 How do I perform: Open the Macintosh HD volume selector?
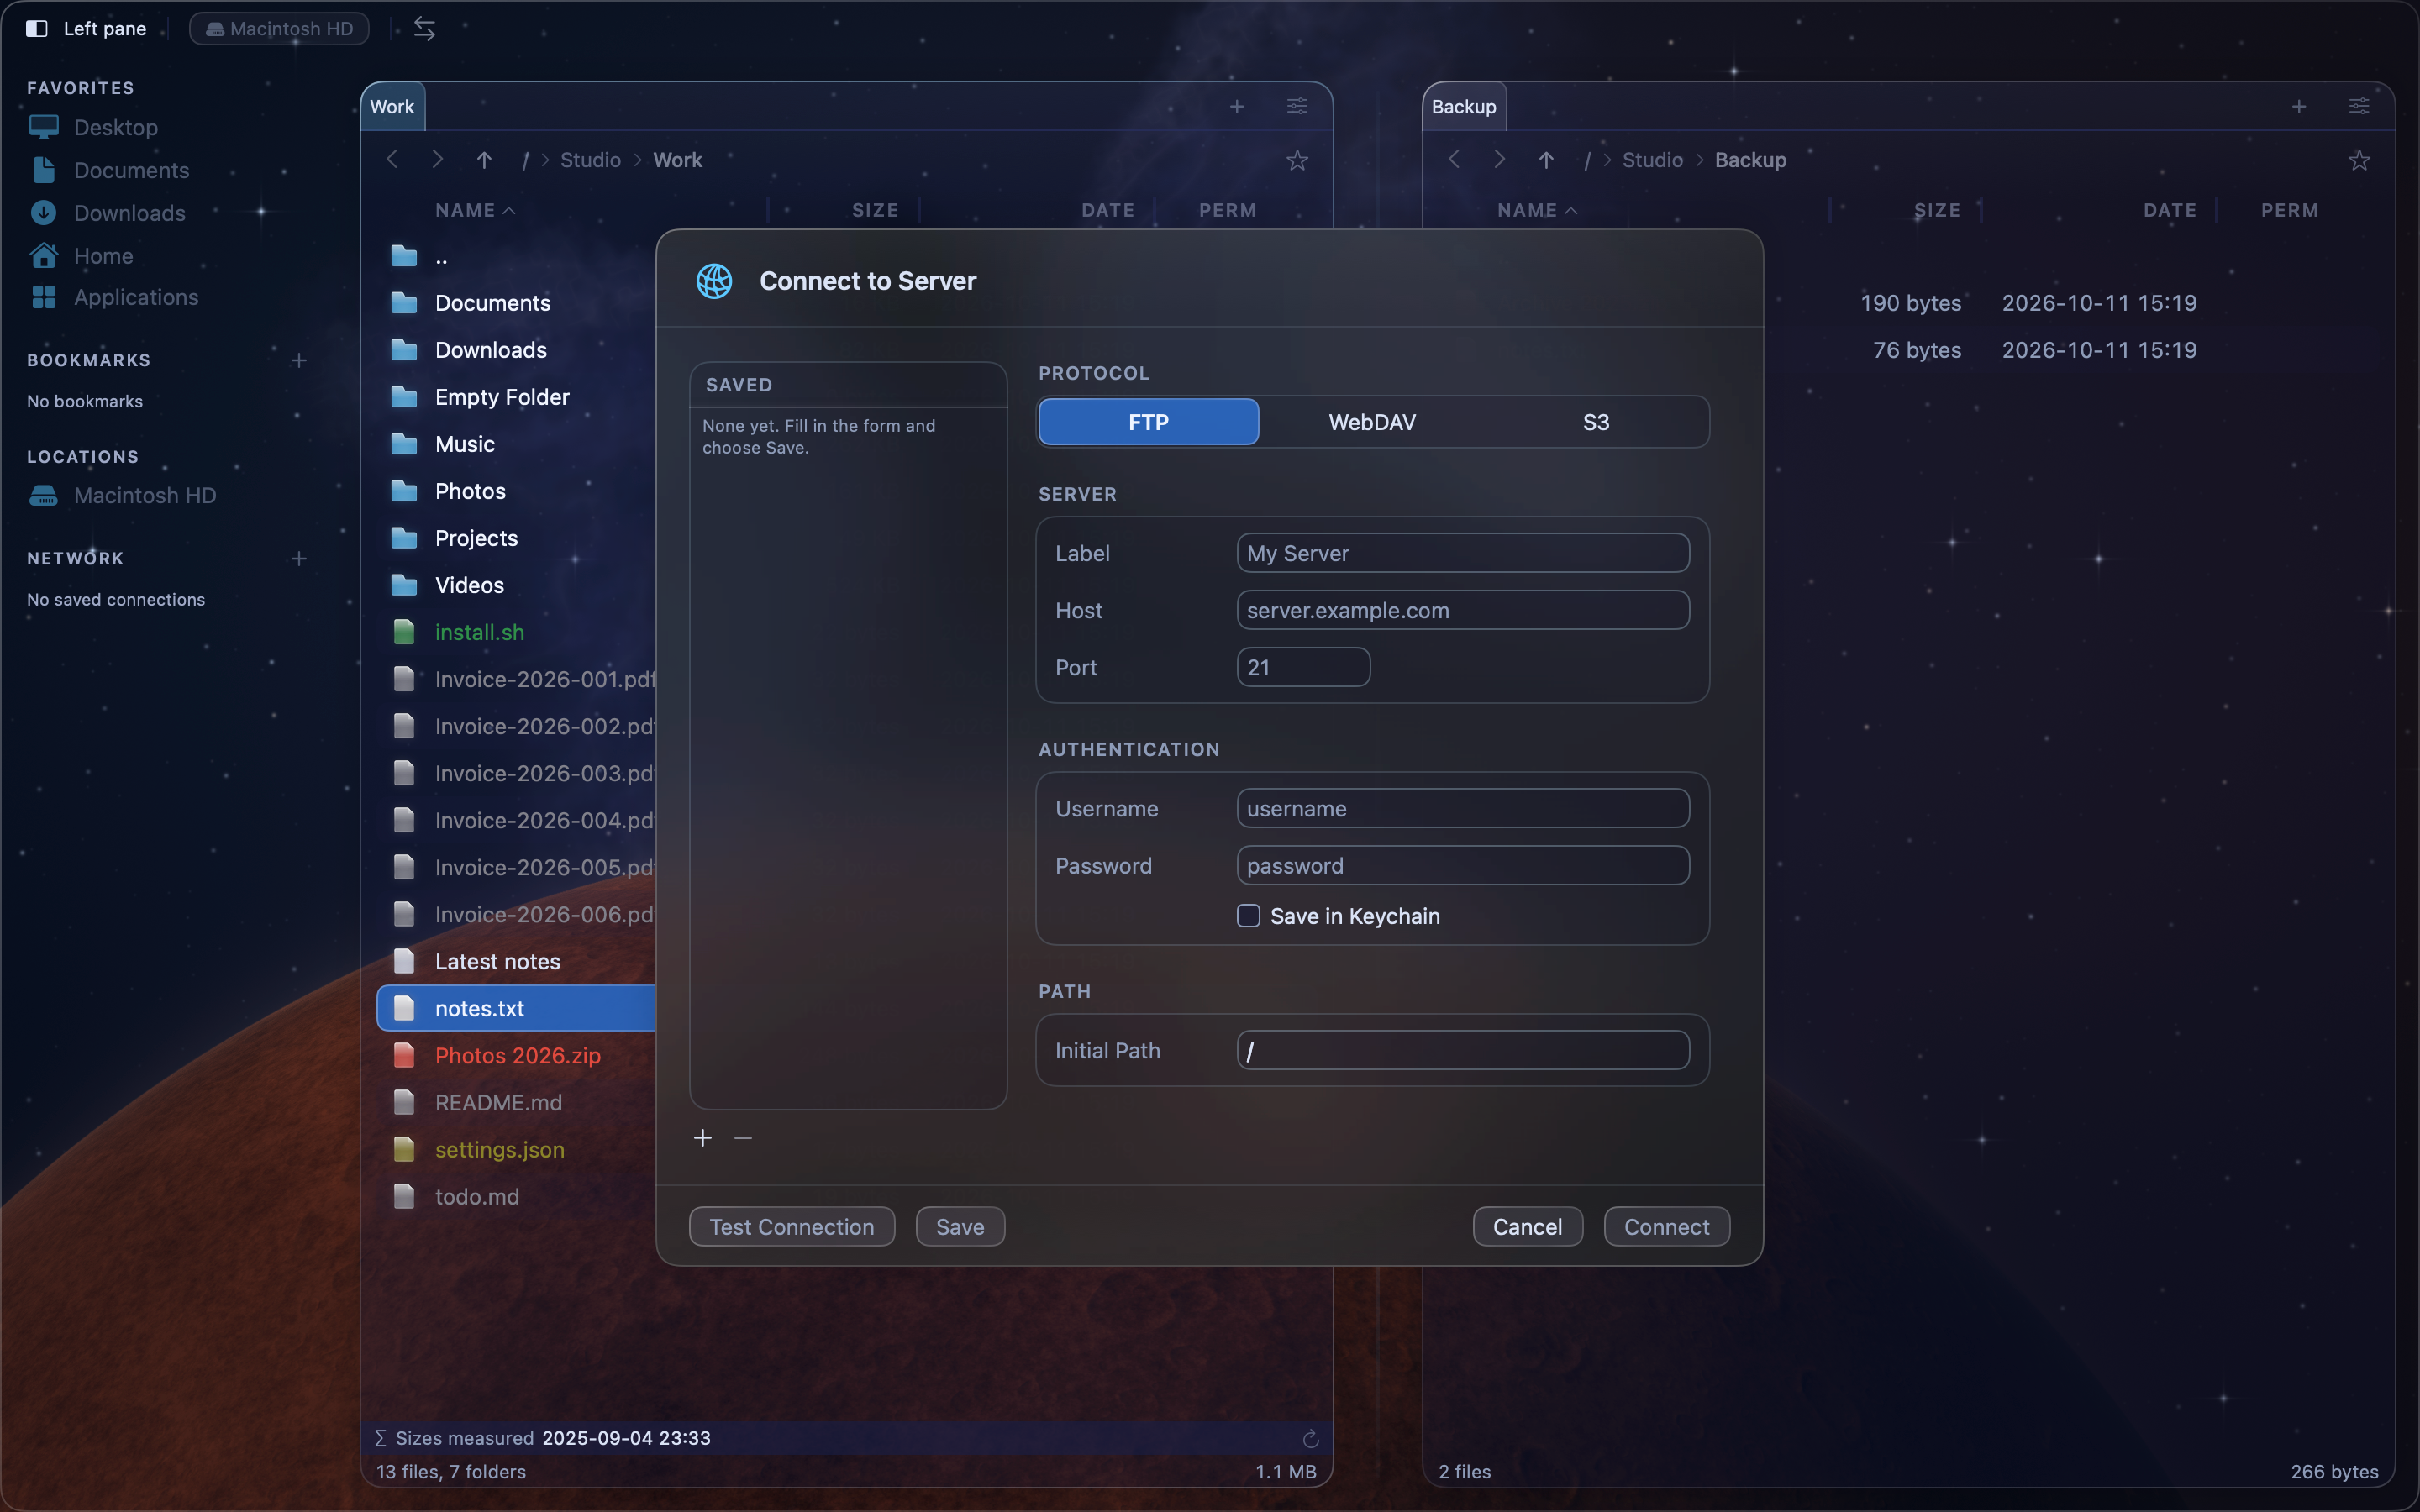coord(279,28)
